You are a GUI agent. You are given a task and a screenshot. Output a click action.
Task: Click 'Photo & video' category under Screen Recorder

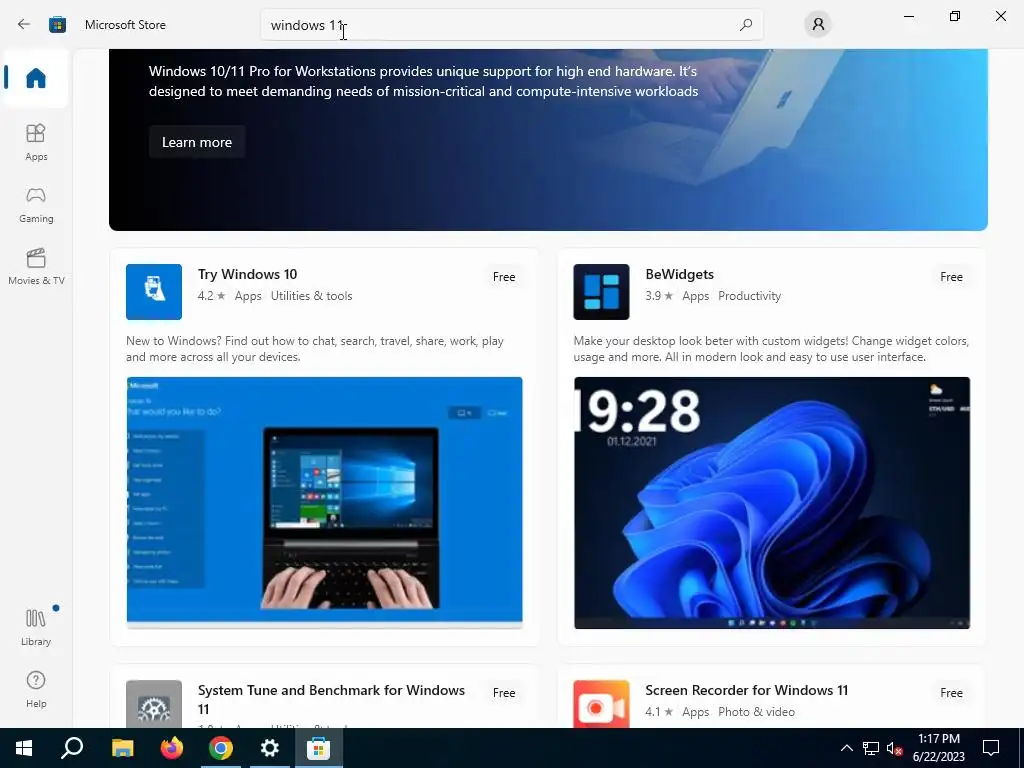(x=756, y=712)
